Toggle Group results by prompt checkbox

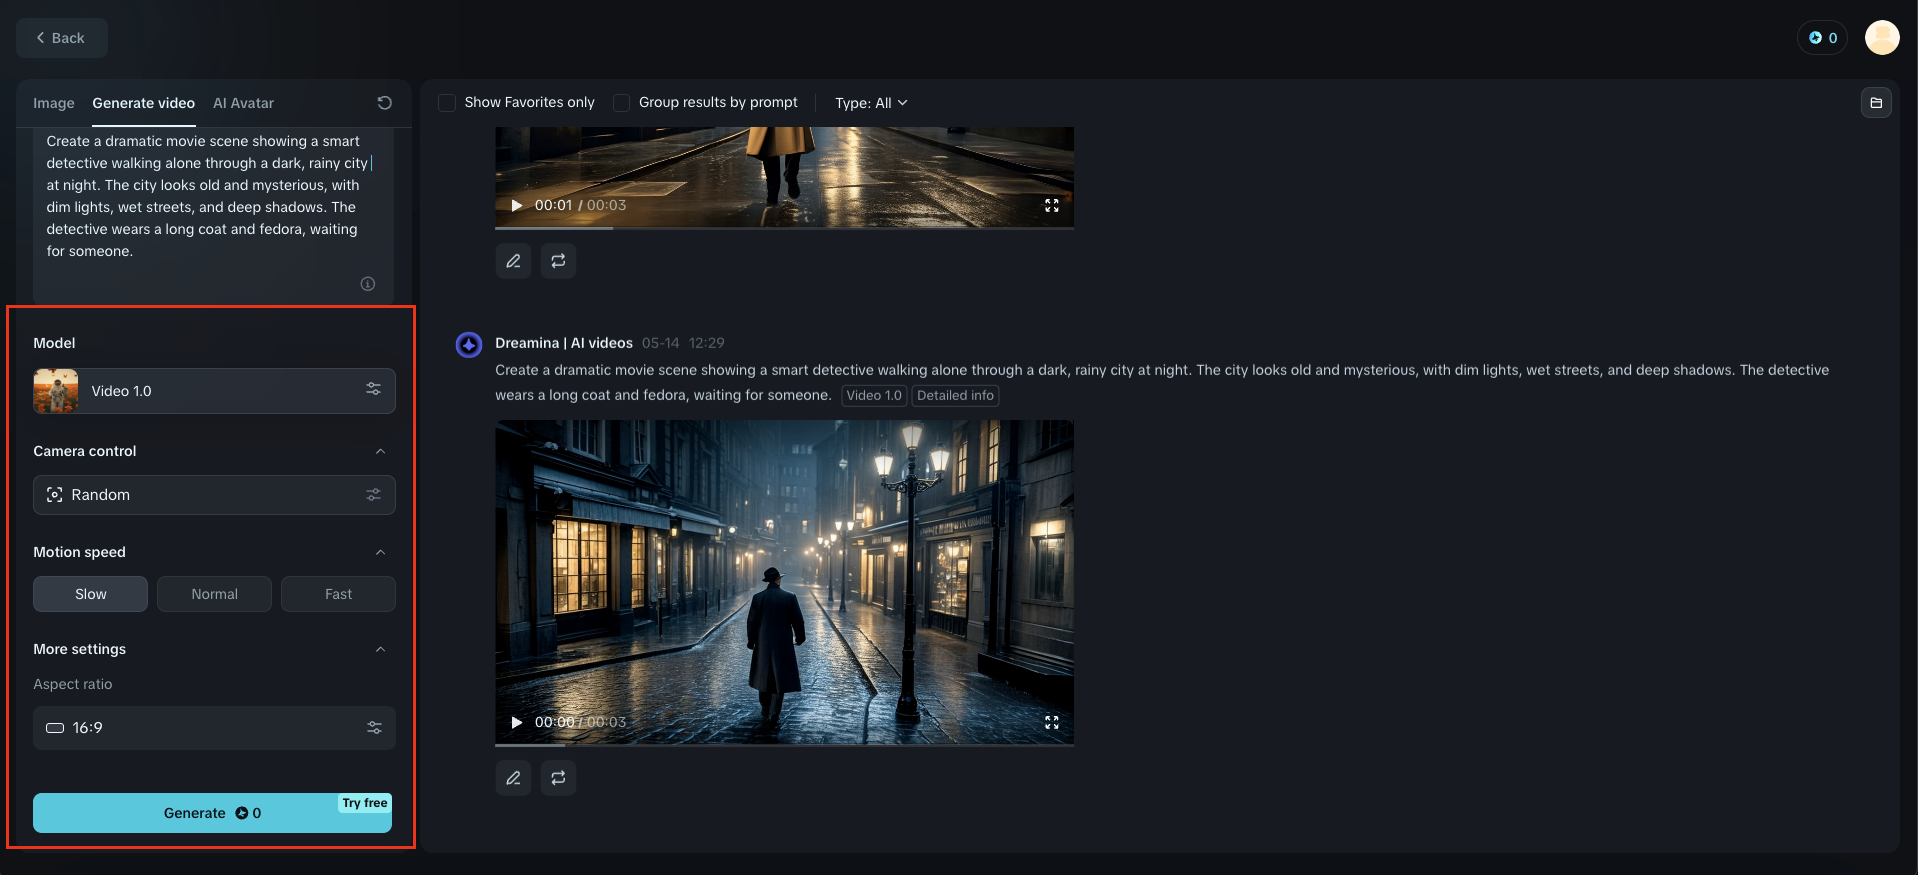pyautogui.click(x=621, y=103)
